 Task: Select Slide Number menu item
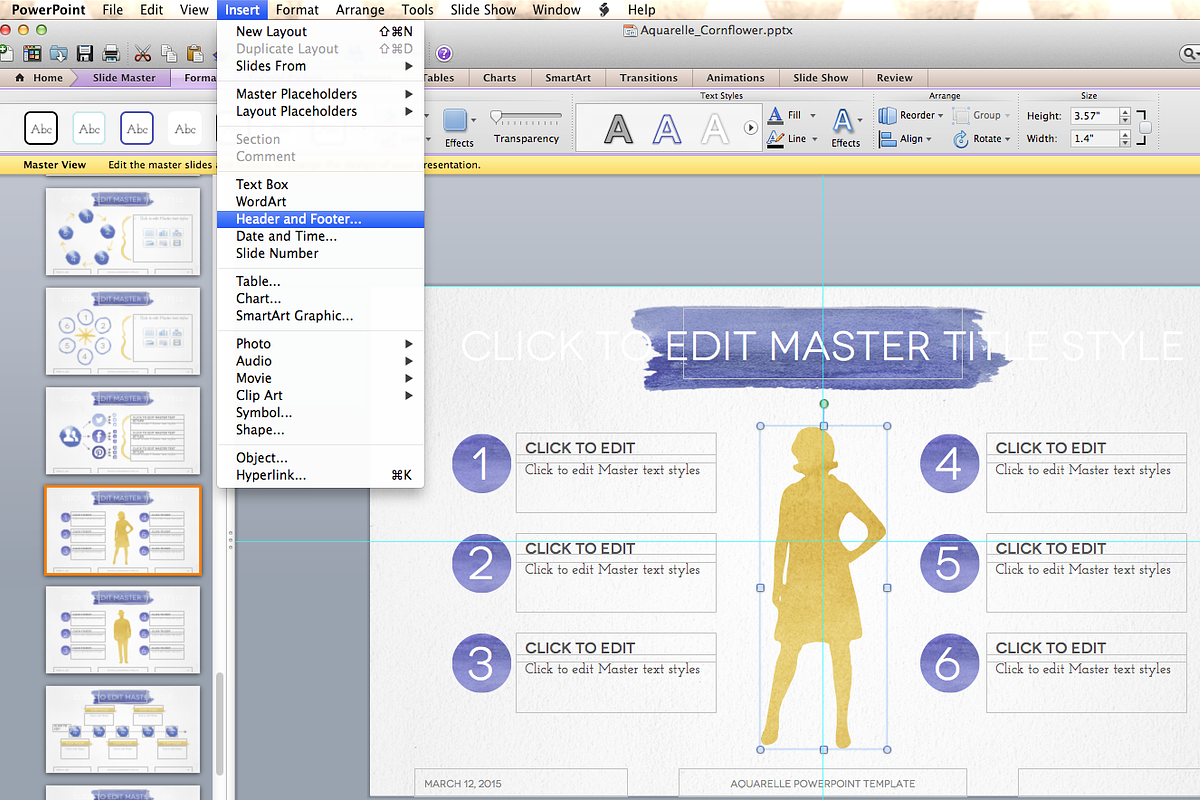point(320,253)
